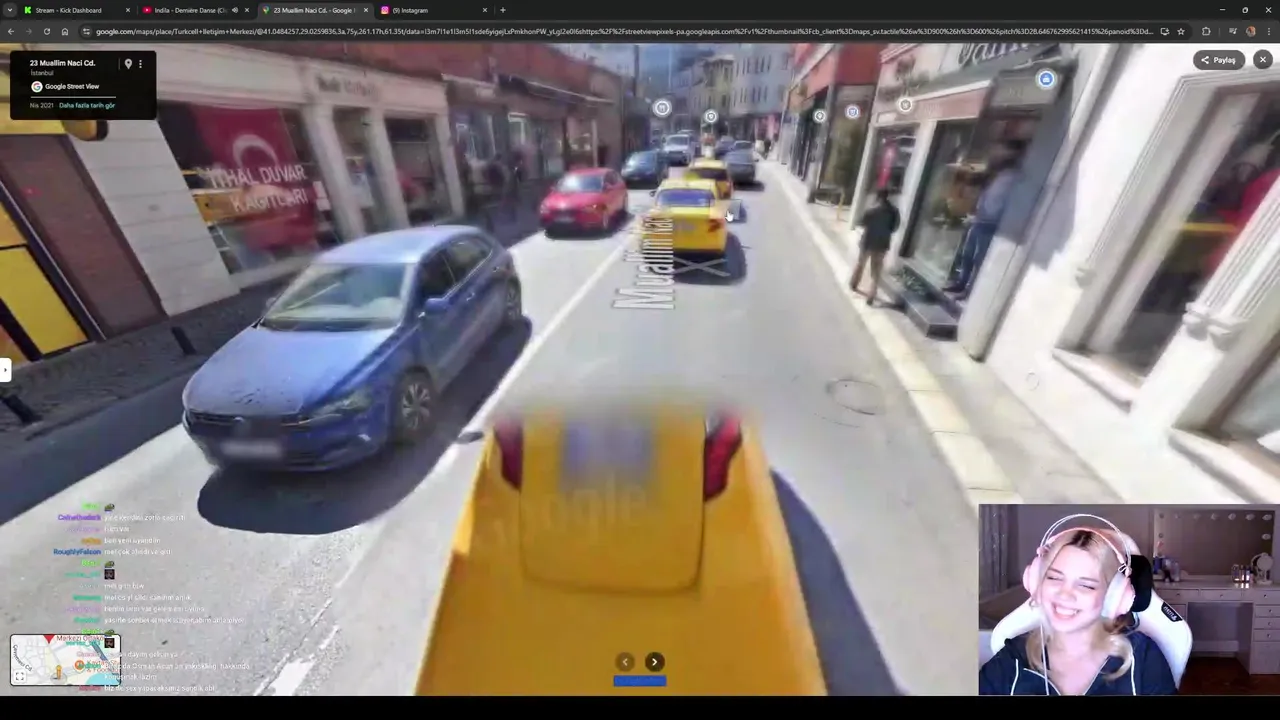Close Street View with the X button
The width and height of the screenshot is (1280, 720).
click(x=1263, y=60)
